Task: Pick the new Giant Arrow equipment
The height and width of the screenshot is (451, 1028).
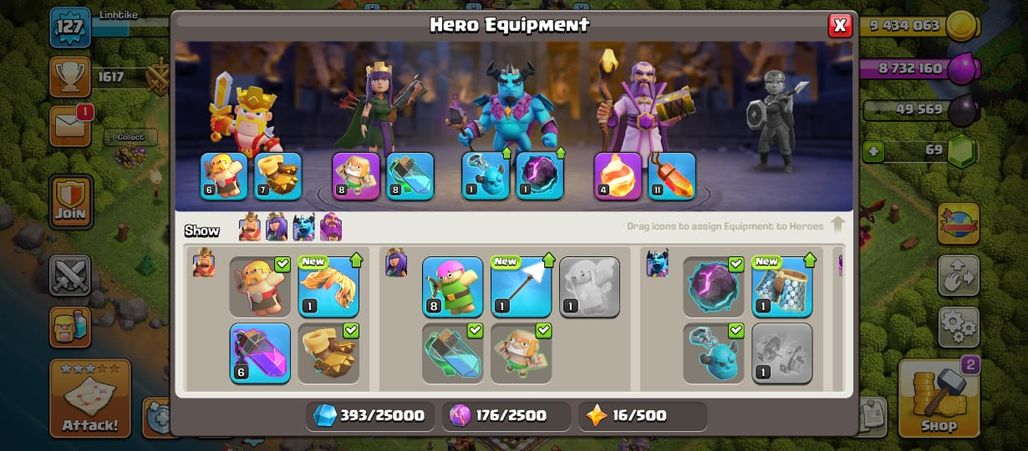Action: [x=521, y=286]
